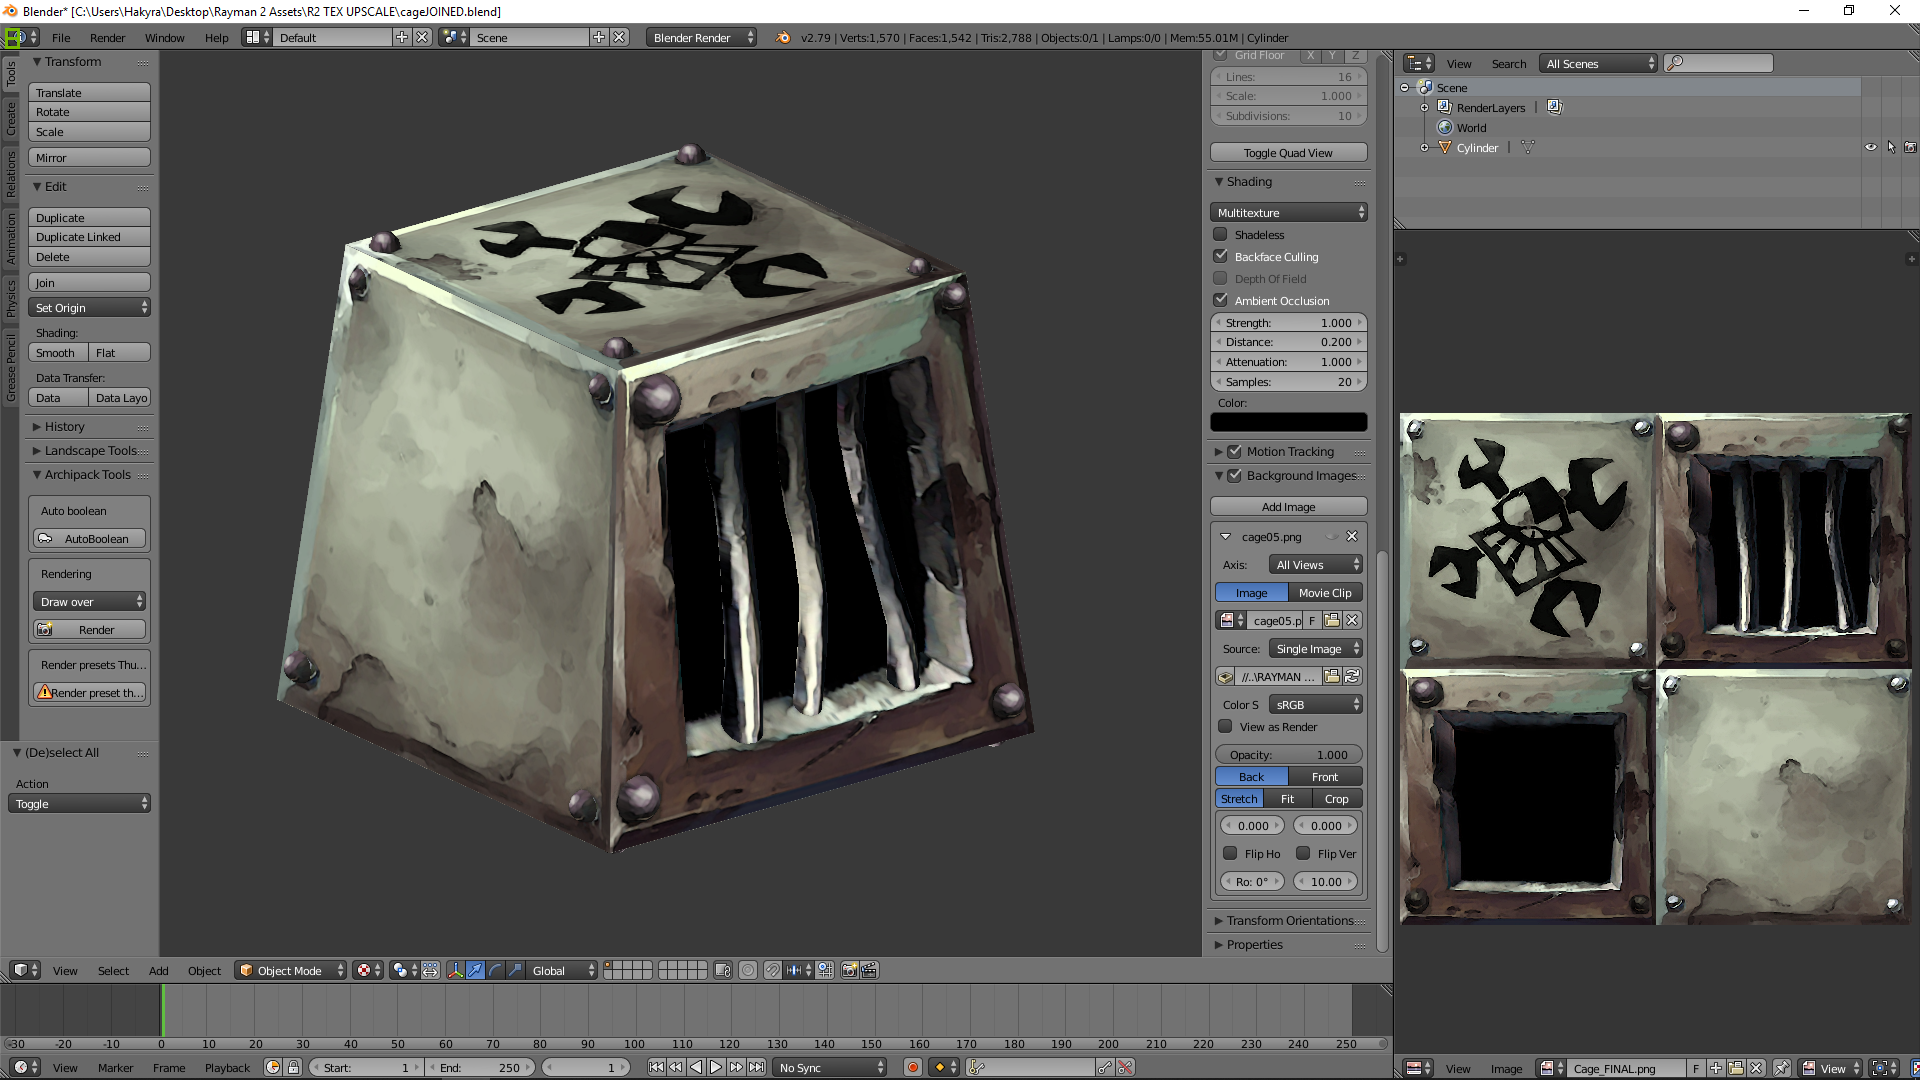Hide Cylinder using the eye icon
1920x1080 pixels.
coord(1871,147)
